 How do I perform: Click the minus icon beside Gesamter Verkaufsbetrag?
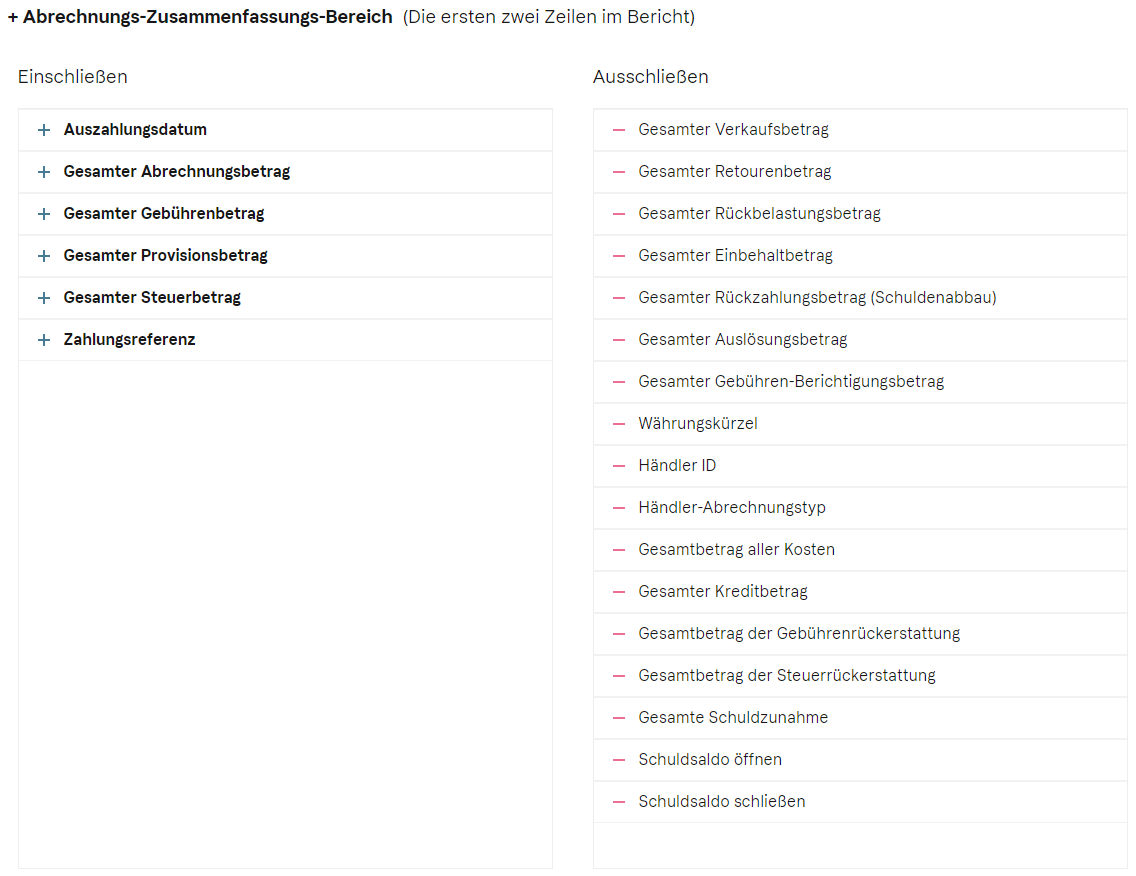pyautogui.click(x=619, y=130)
